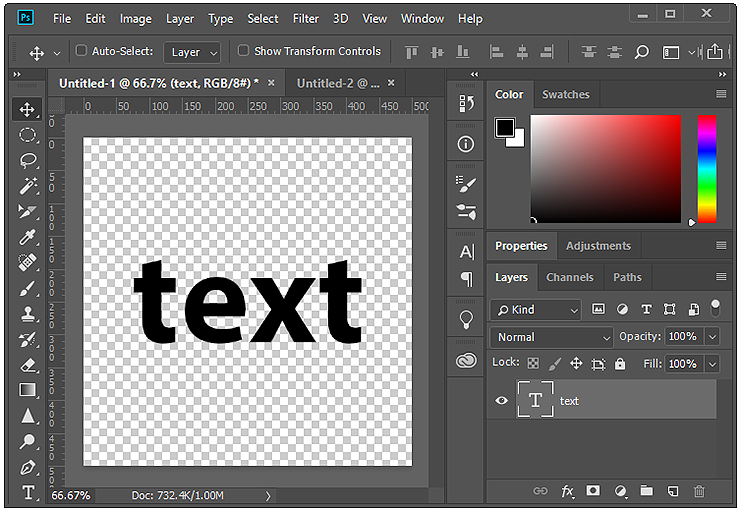Pick a color in the red color field
The height and width of the screenshot is (511, 740).
point(605,169)
